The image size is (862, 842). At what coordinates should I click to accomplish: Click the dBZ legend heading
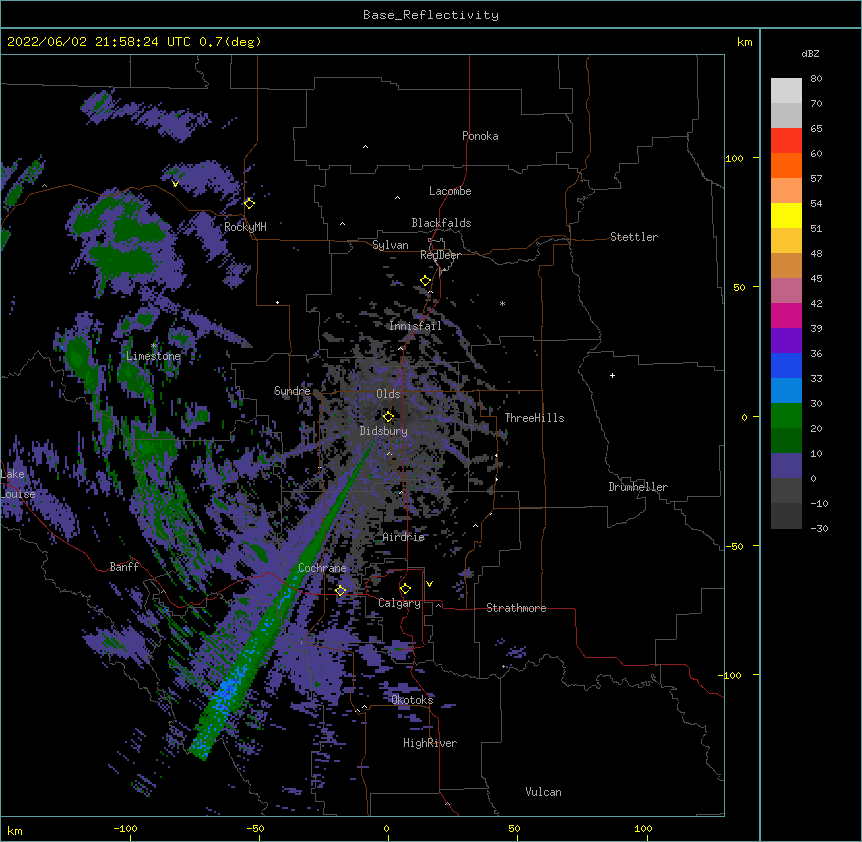click(x=810, y=53)
